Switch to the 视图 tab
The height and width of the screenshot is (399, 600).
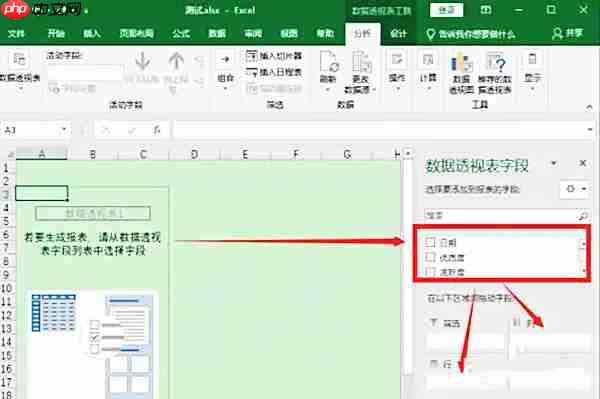coord(289,34)
